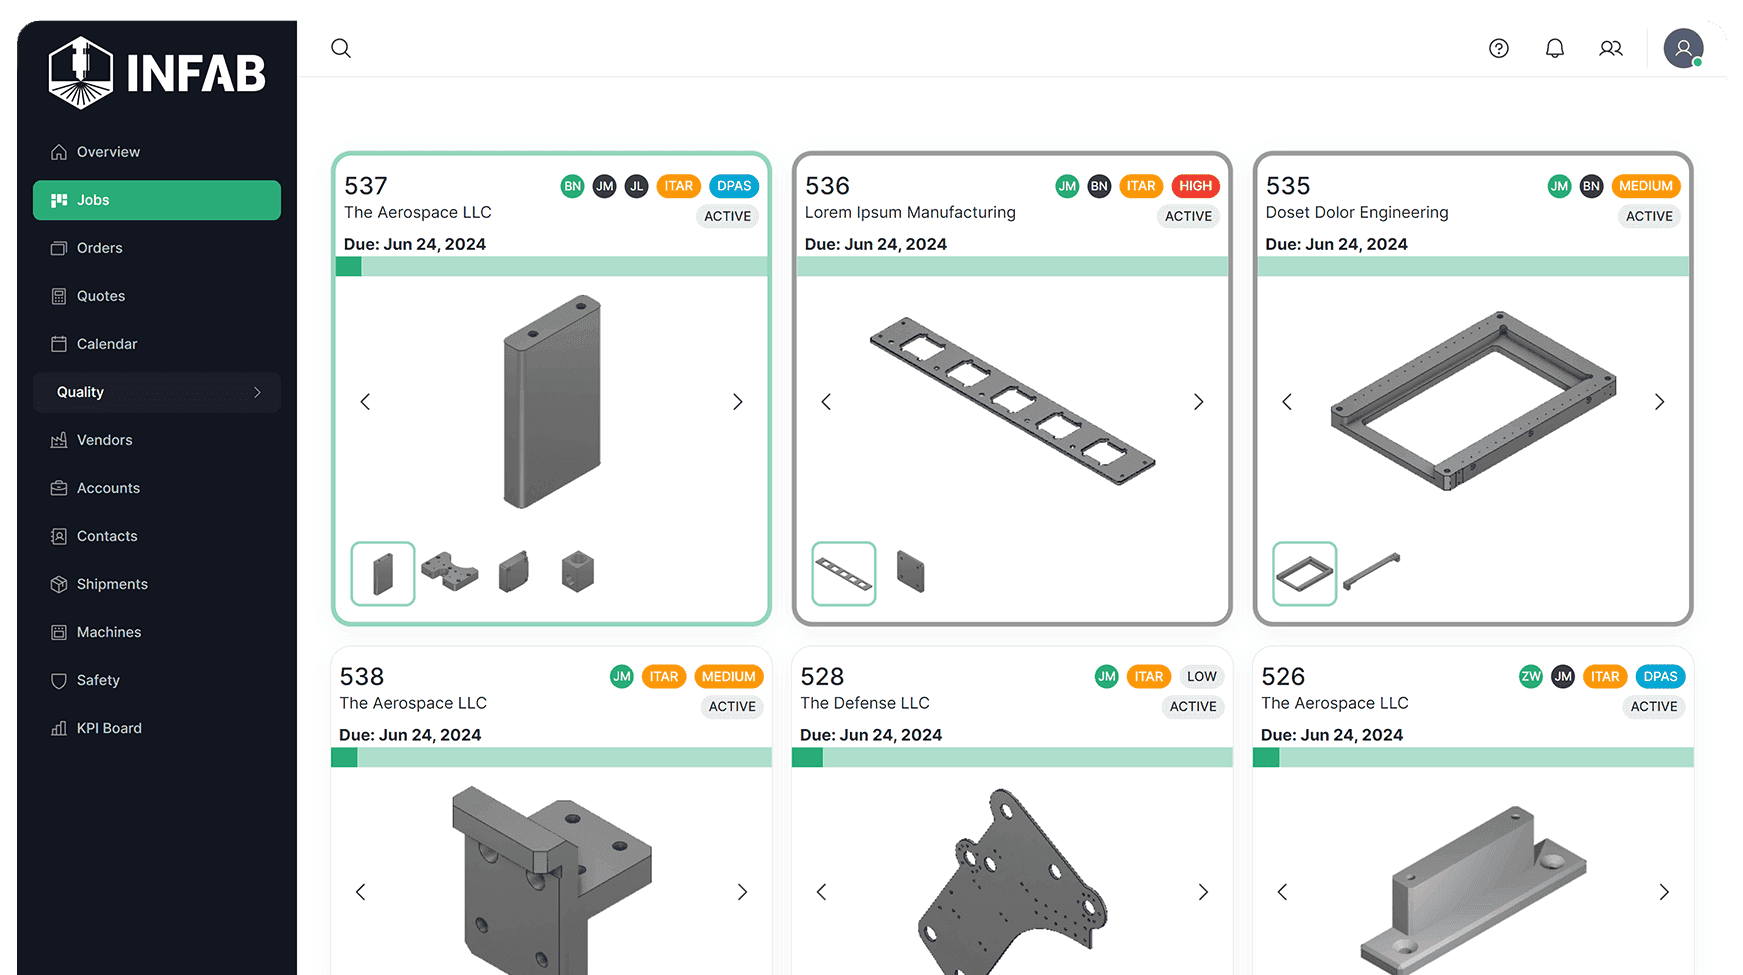Open Calendar in the sidebar
This screenshot has height=975, width=1743.
click(x=157, y=344)
